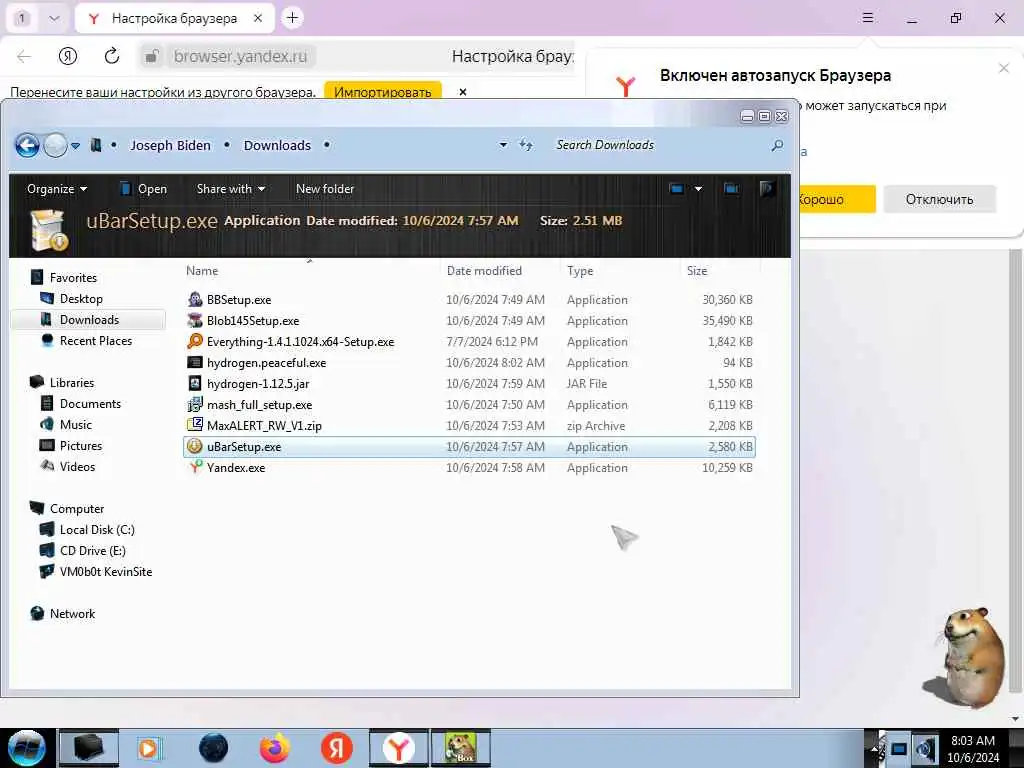The width and height of the screenshot is (1024, 768).
Task: Click the Change your view icon
Action: (676, 189)
